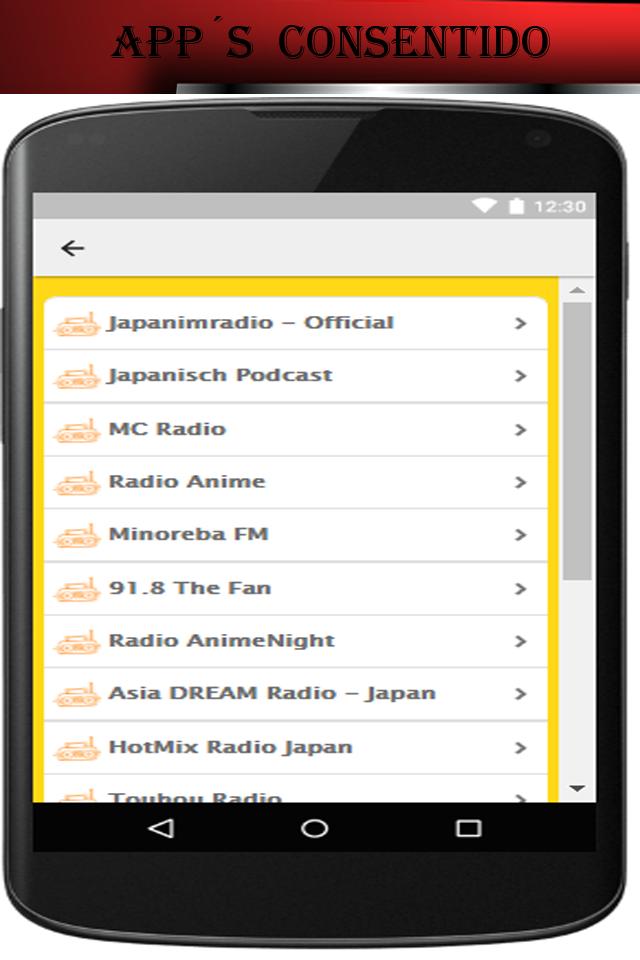640x960 pixels.
Task: Open chevron for Radio Anime
Action: tap(521, 482)
